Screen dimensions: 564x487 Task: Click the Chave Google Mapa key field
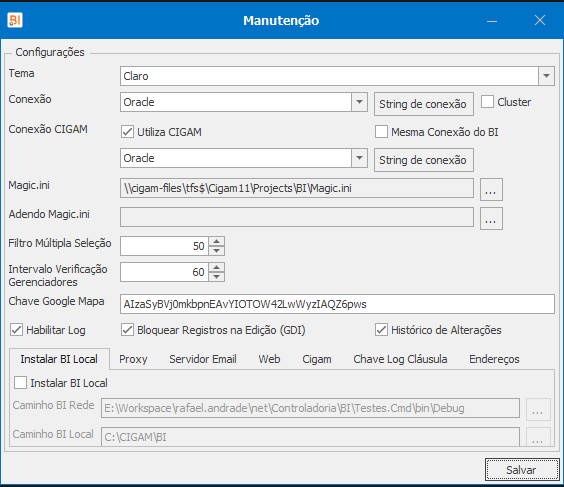337,304
